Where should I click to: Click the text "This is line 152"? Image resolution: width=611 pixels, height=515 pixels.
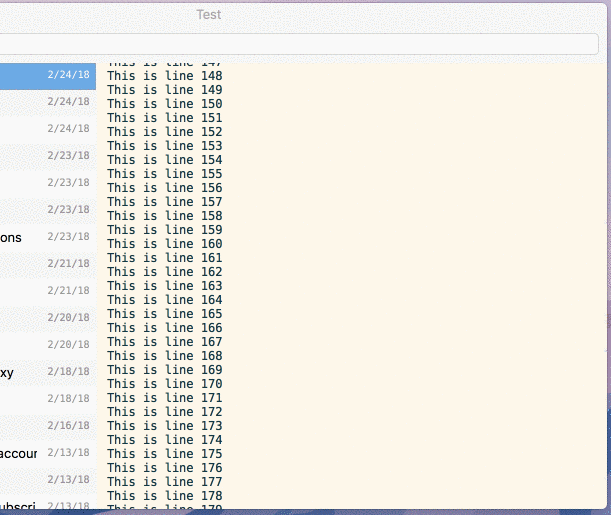pyautogui.click(x=165, y=132)
